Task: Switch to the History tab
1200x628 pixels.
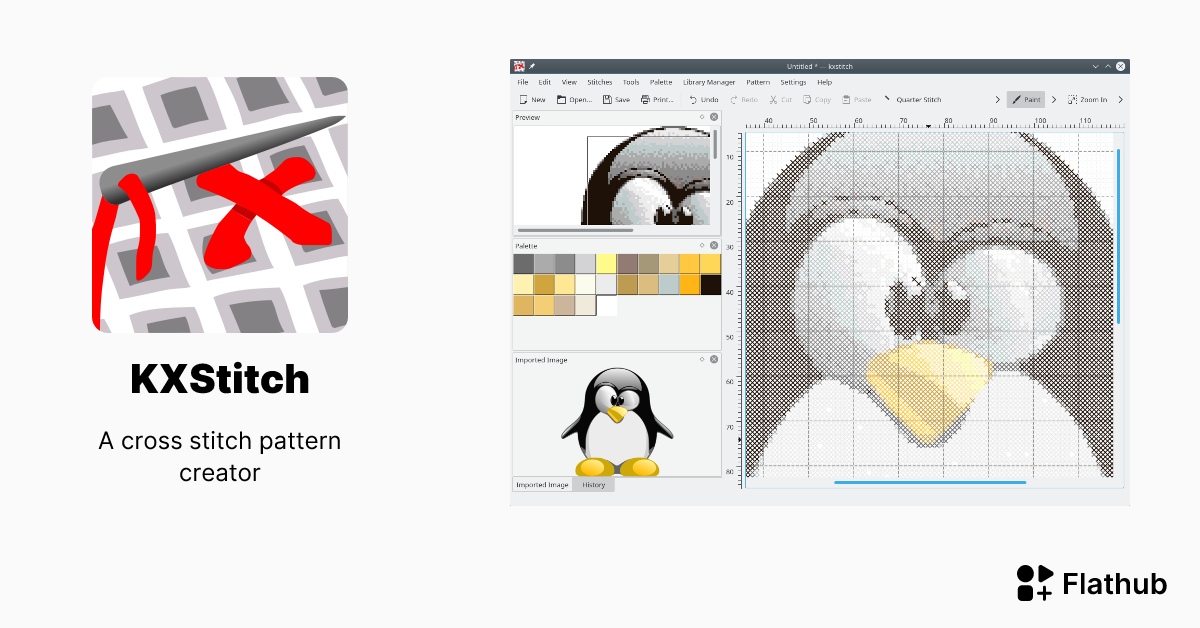Action: (595, 484)
